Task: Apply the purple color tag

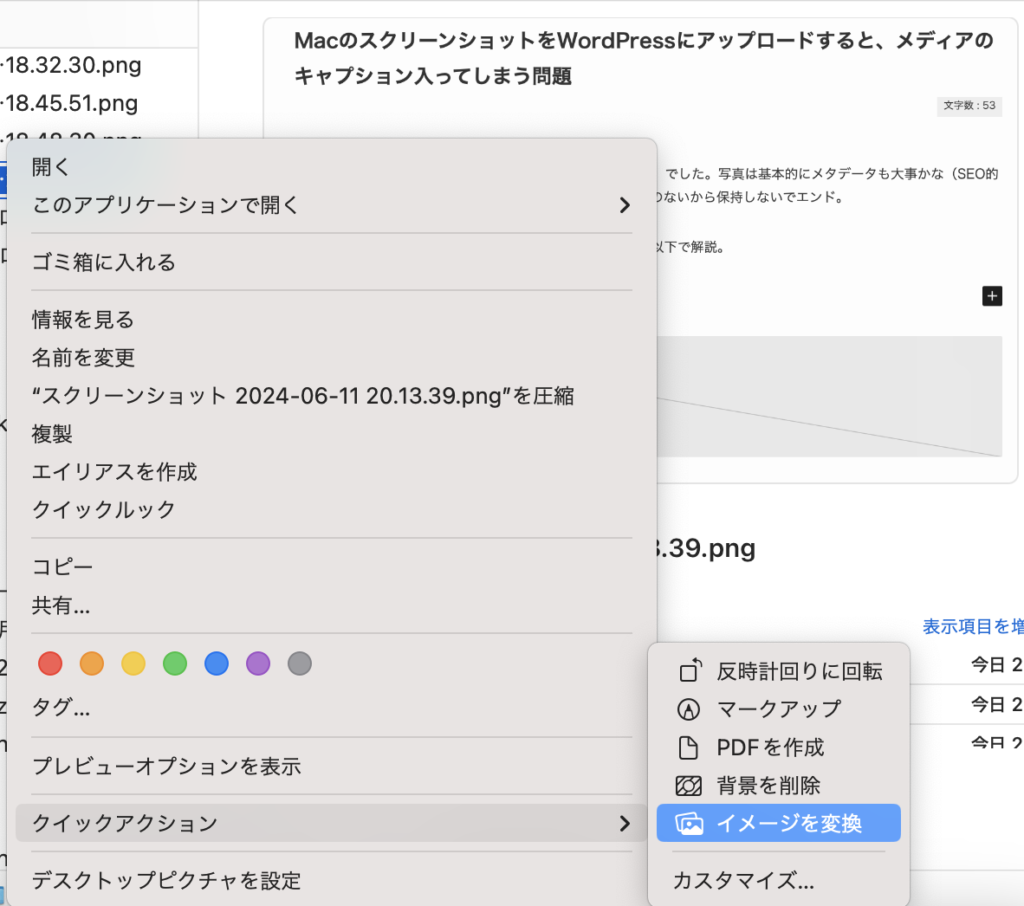Action: tap(258, 663)
